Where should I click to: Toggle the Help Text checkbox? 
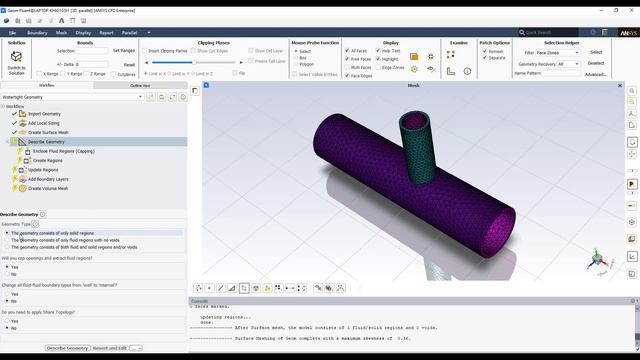click(x=378, y=51)
